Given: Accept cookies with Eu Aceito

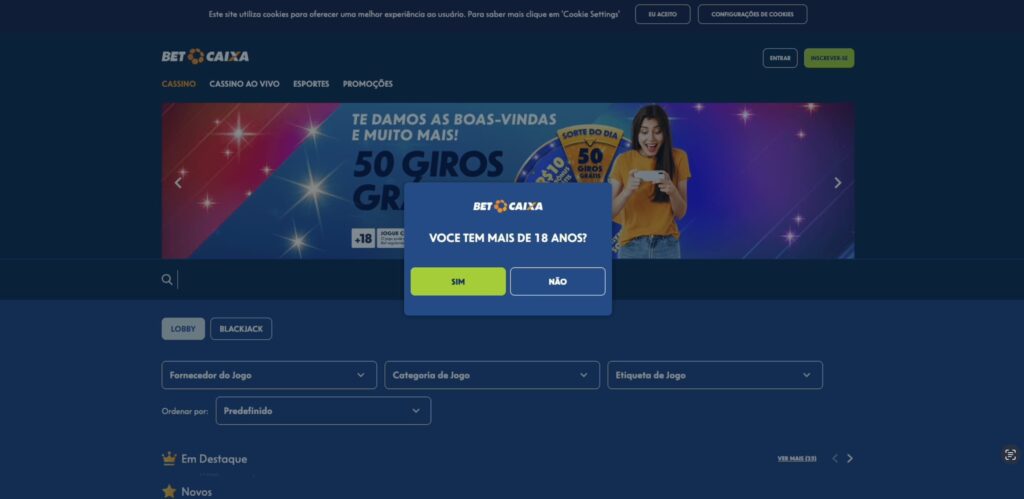Looking at the screenshot, I should [662, 14].
